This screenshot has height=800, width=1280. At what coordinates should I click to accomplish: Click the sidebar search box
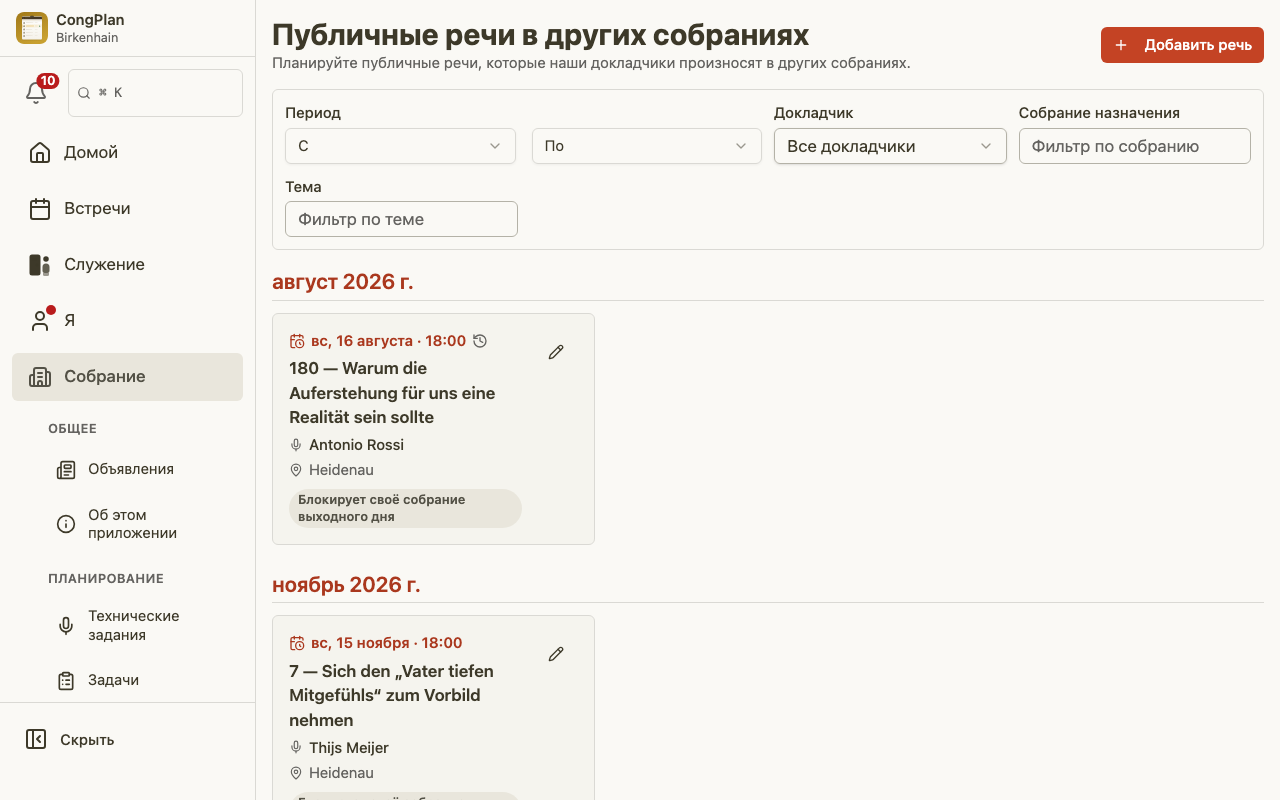(155, 93)
